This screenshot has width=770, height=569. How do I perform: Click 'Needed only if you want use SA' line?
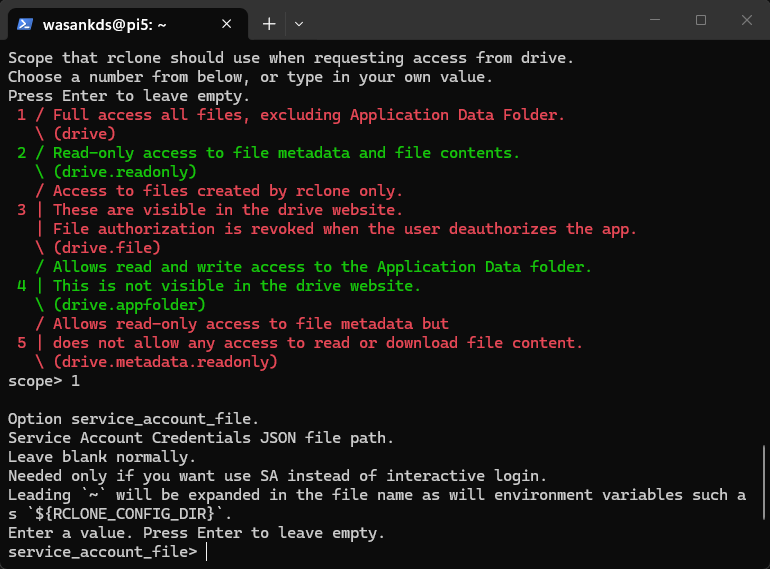point(277,476)
